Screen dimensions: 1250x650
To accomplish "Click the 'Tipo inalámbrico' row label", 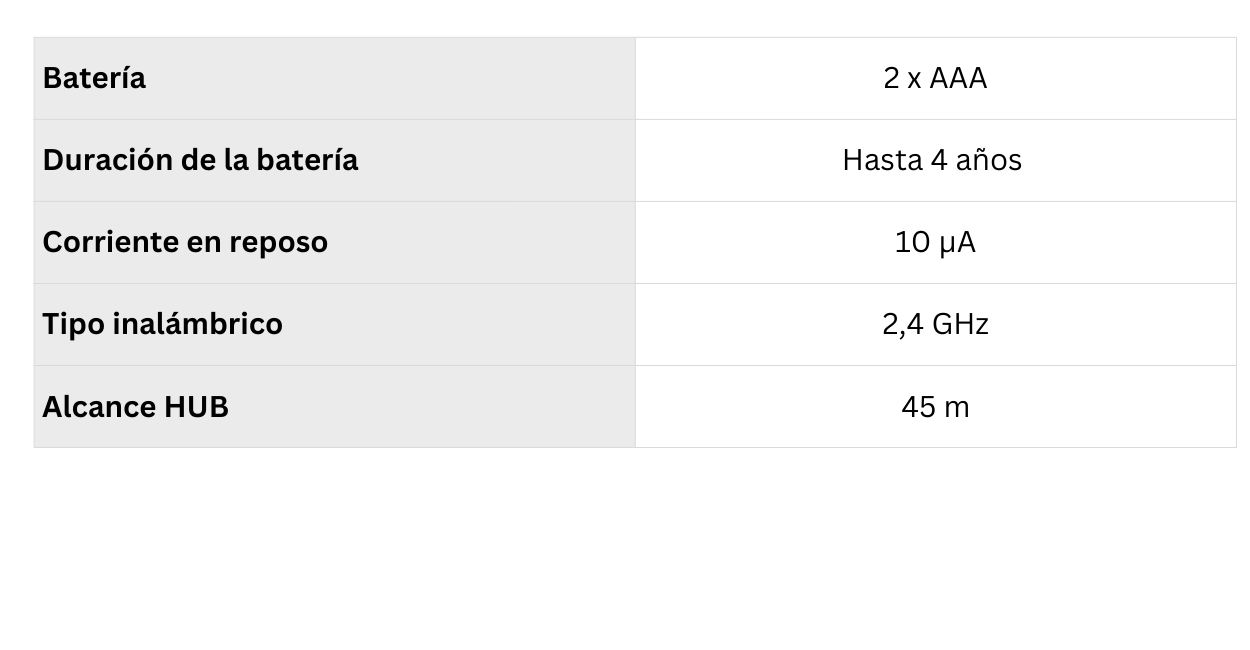I will [x=162, y=324].
